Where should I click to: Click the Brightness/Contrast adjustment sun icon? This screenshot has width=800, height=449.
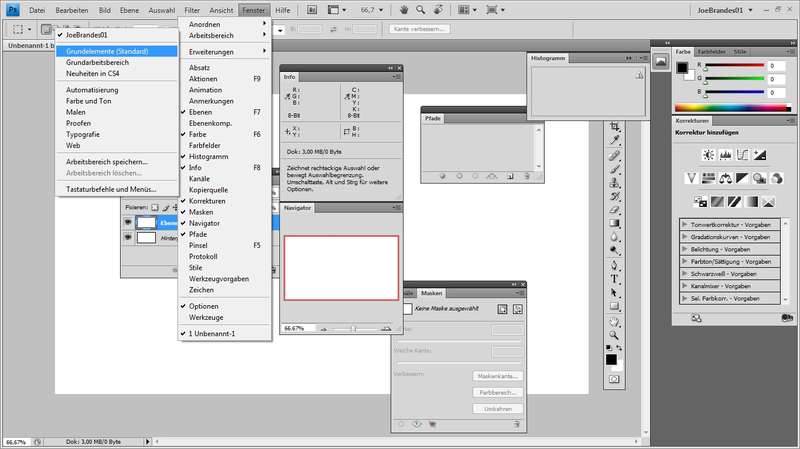pos(708,154)
